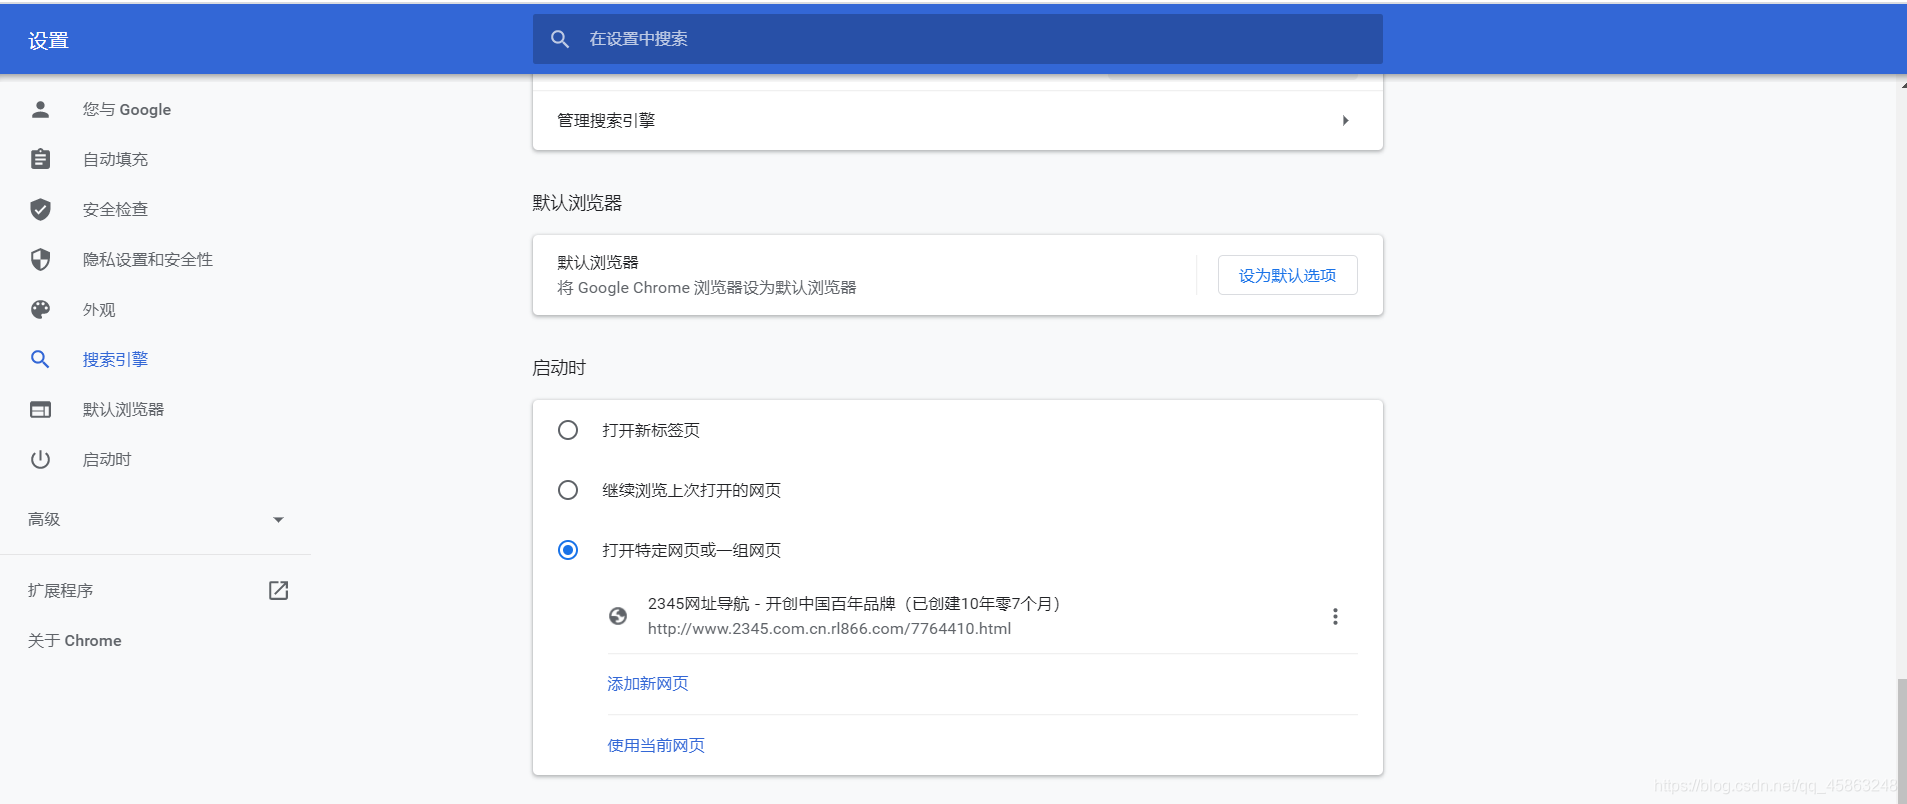
Task: Open the three-dot menu for 2345网址导航 entry
Action: (x=1335, y=616)
